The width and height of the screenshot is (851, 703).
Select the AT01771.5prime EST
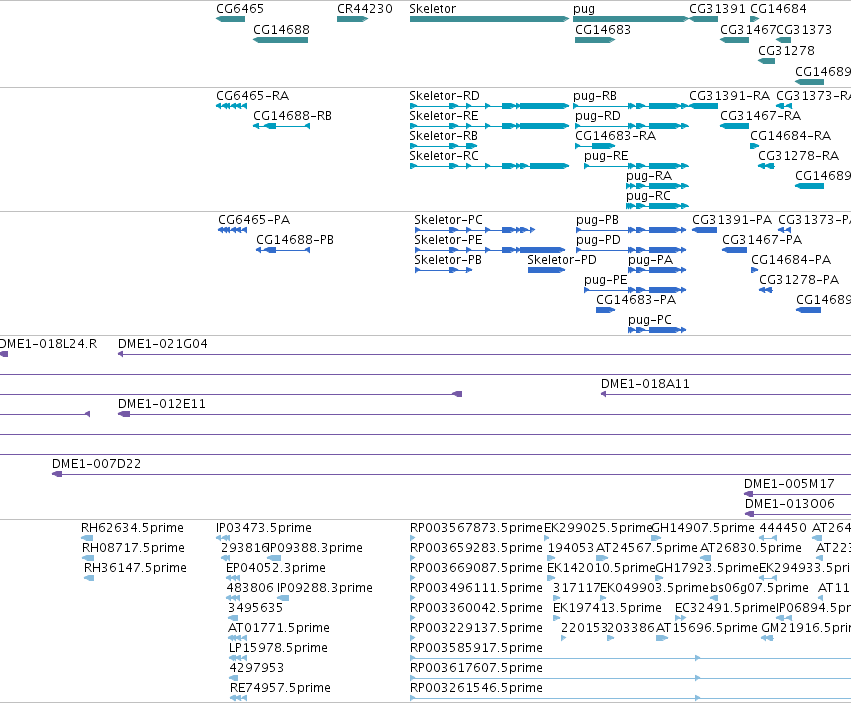pos(237,638)
